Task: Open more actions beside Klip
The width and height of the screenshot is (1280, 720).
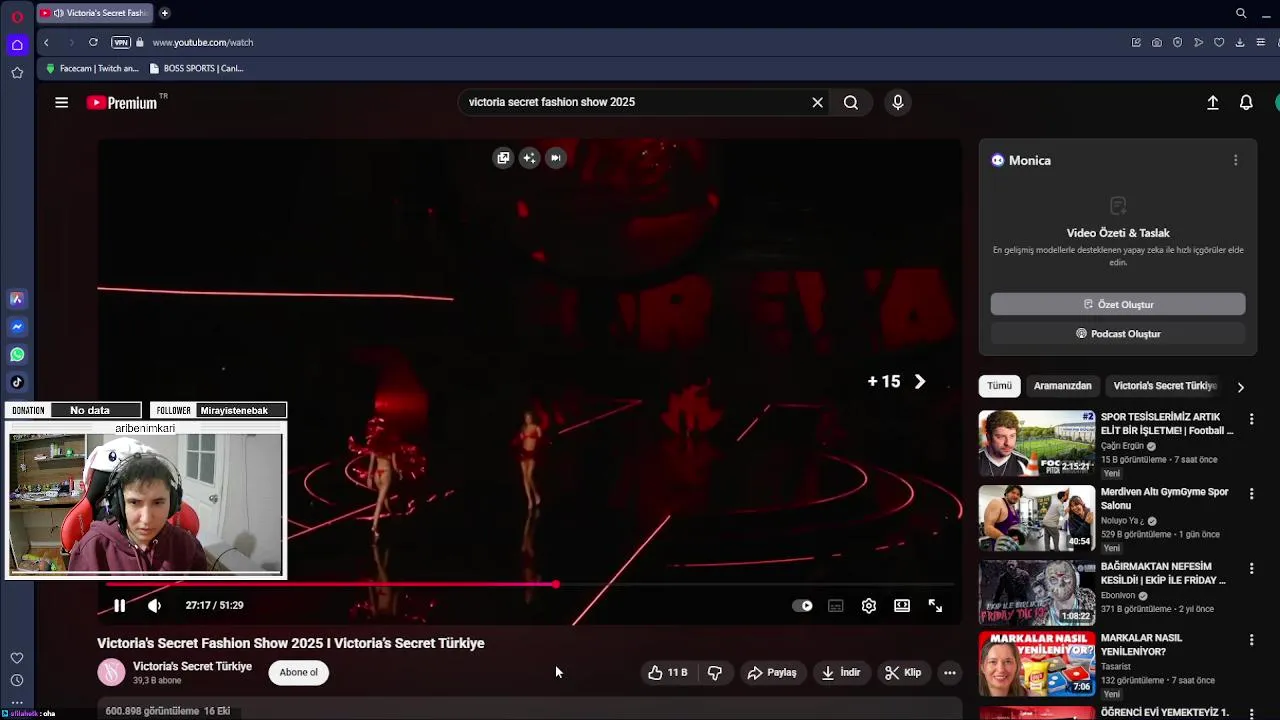Action: 950,672
